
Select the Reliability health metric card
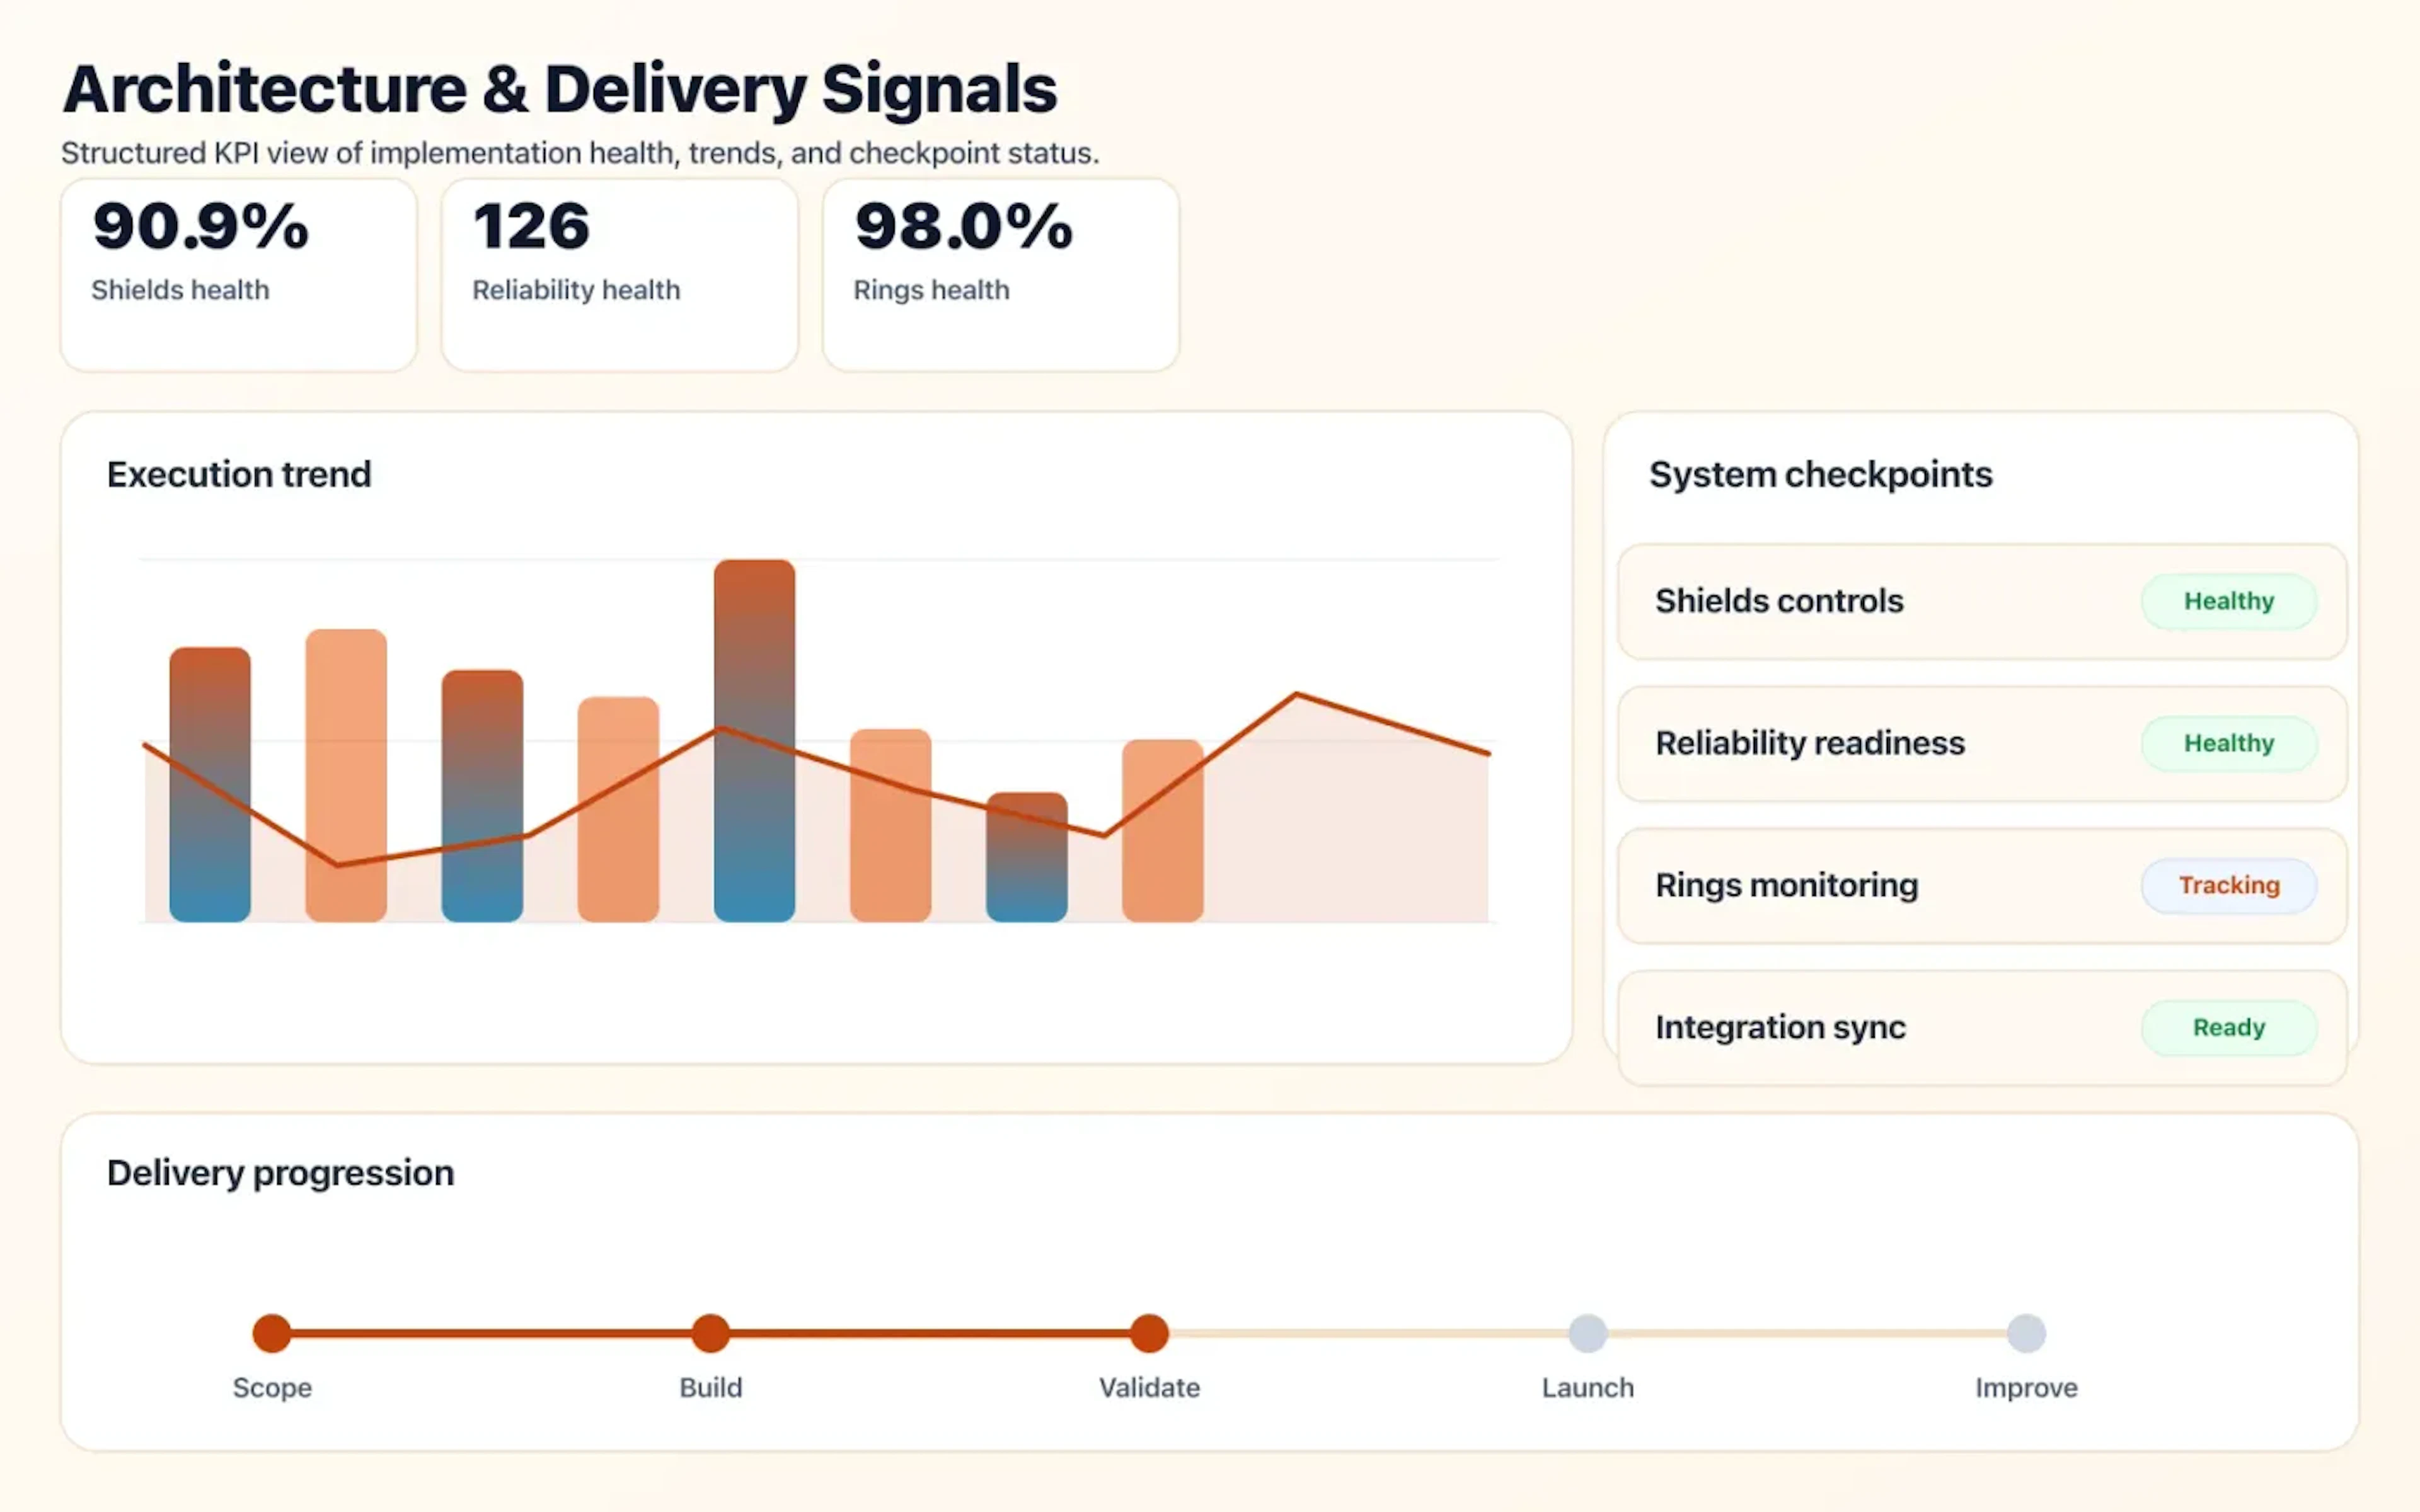[618, 272]
